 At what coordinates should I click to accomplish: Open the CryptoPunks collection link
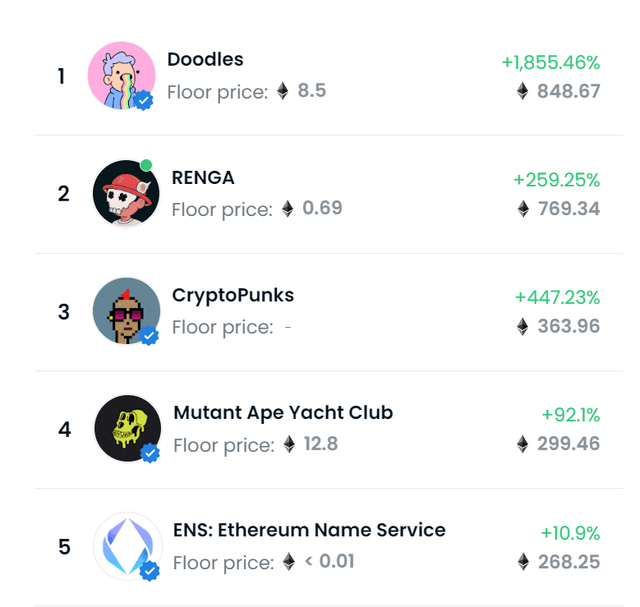[x=233, y=295]
